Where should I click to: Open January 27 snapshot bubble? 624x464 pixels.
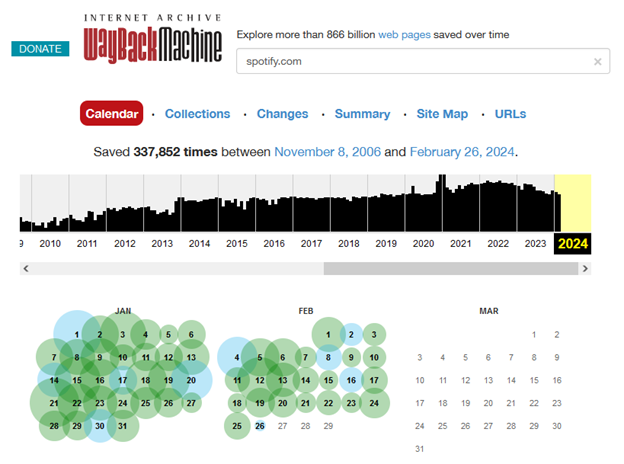191,403
